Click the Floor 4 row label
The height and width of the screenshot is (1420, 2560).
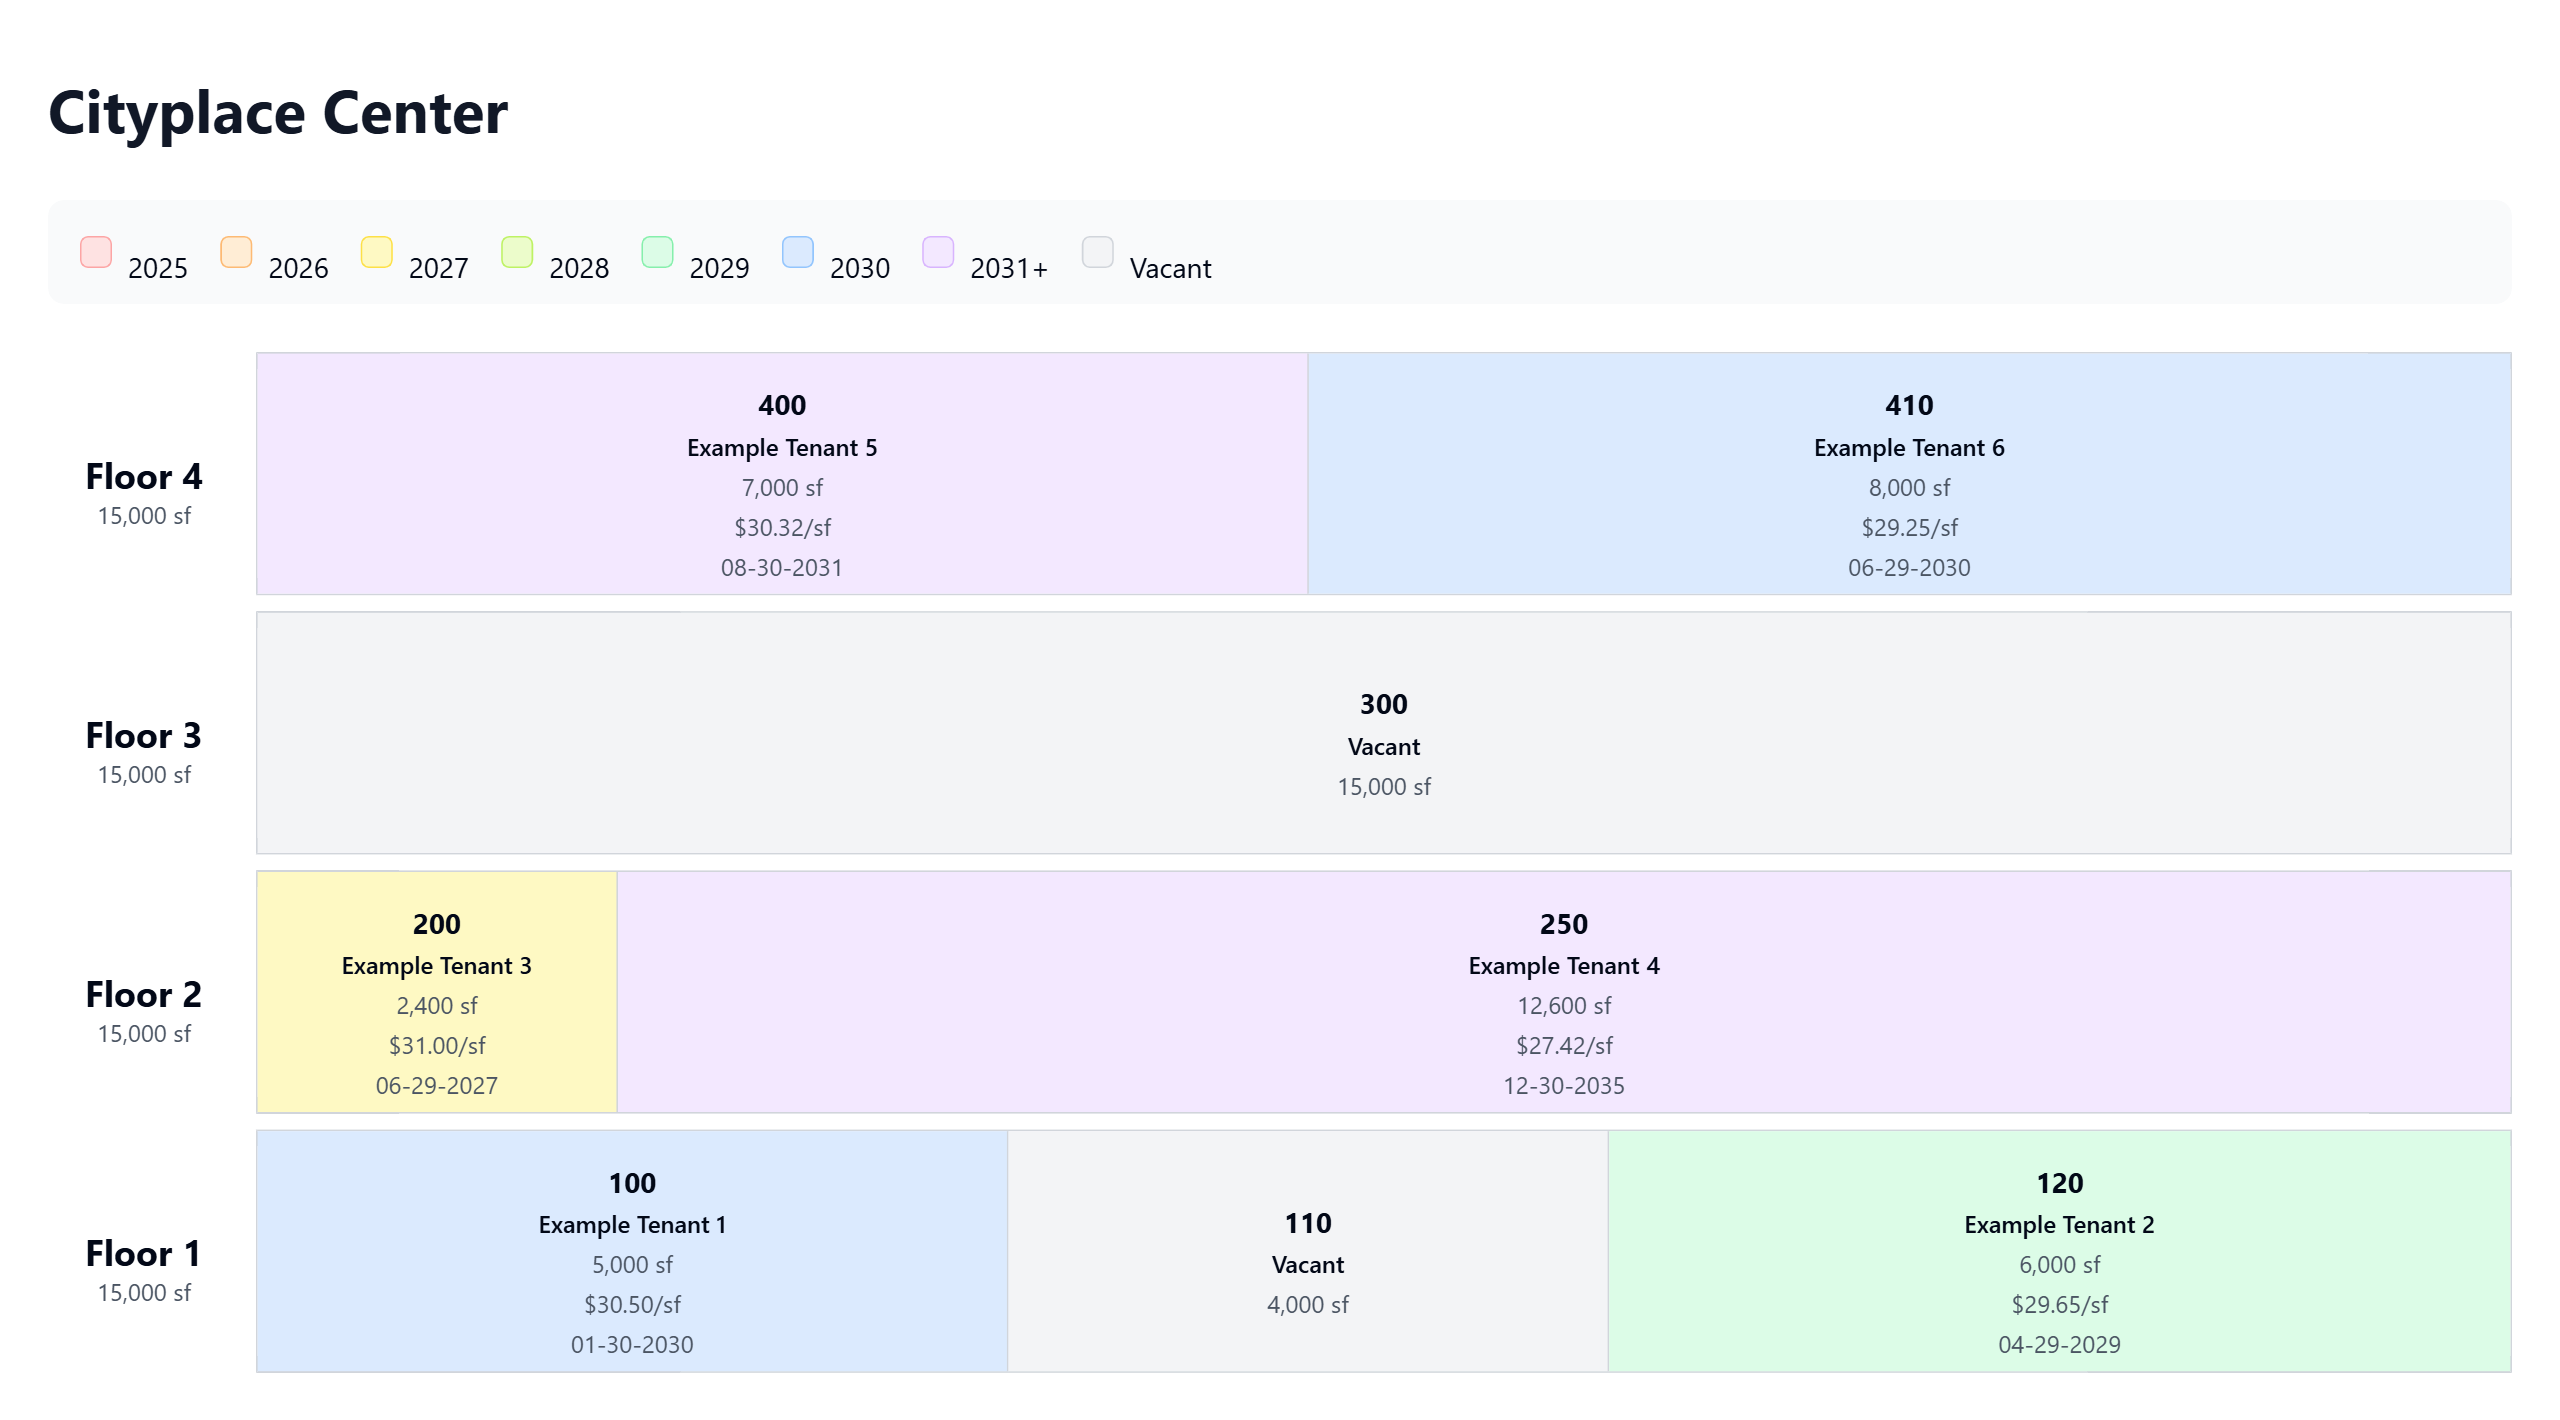click(144, 478)
